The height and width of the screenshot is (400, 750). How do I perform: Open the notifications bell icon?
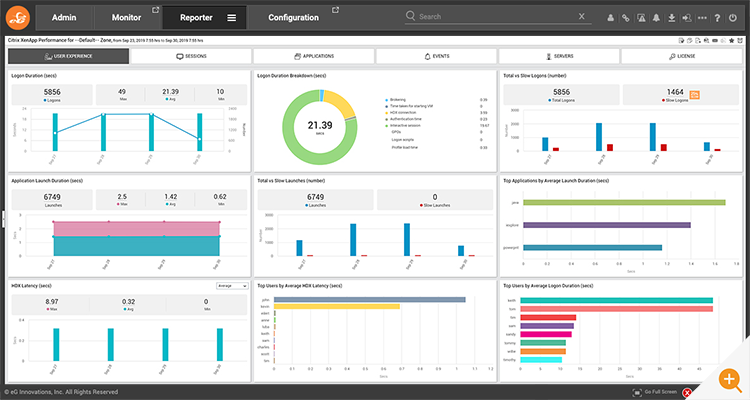click(656, 18)
